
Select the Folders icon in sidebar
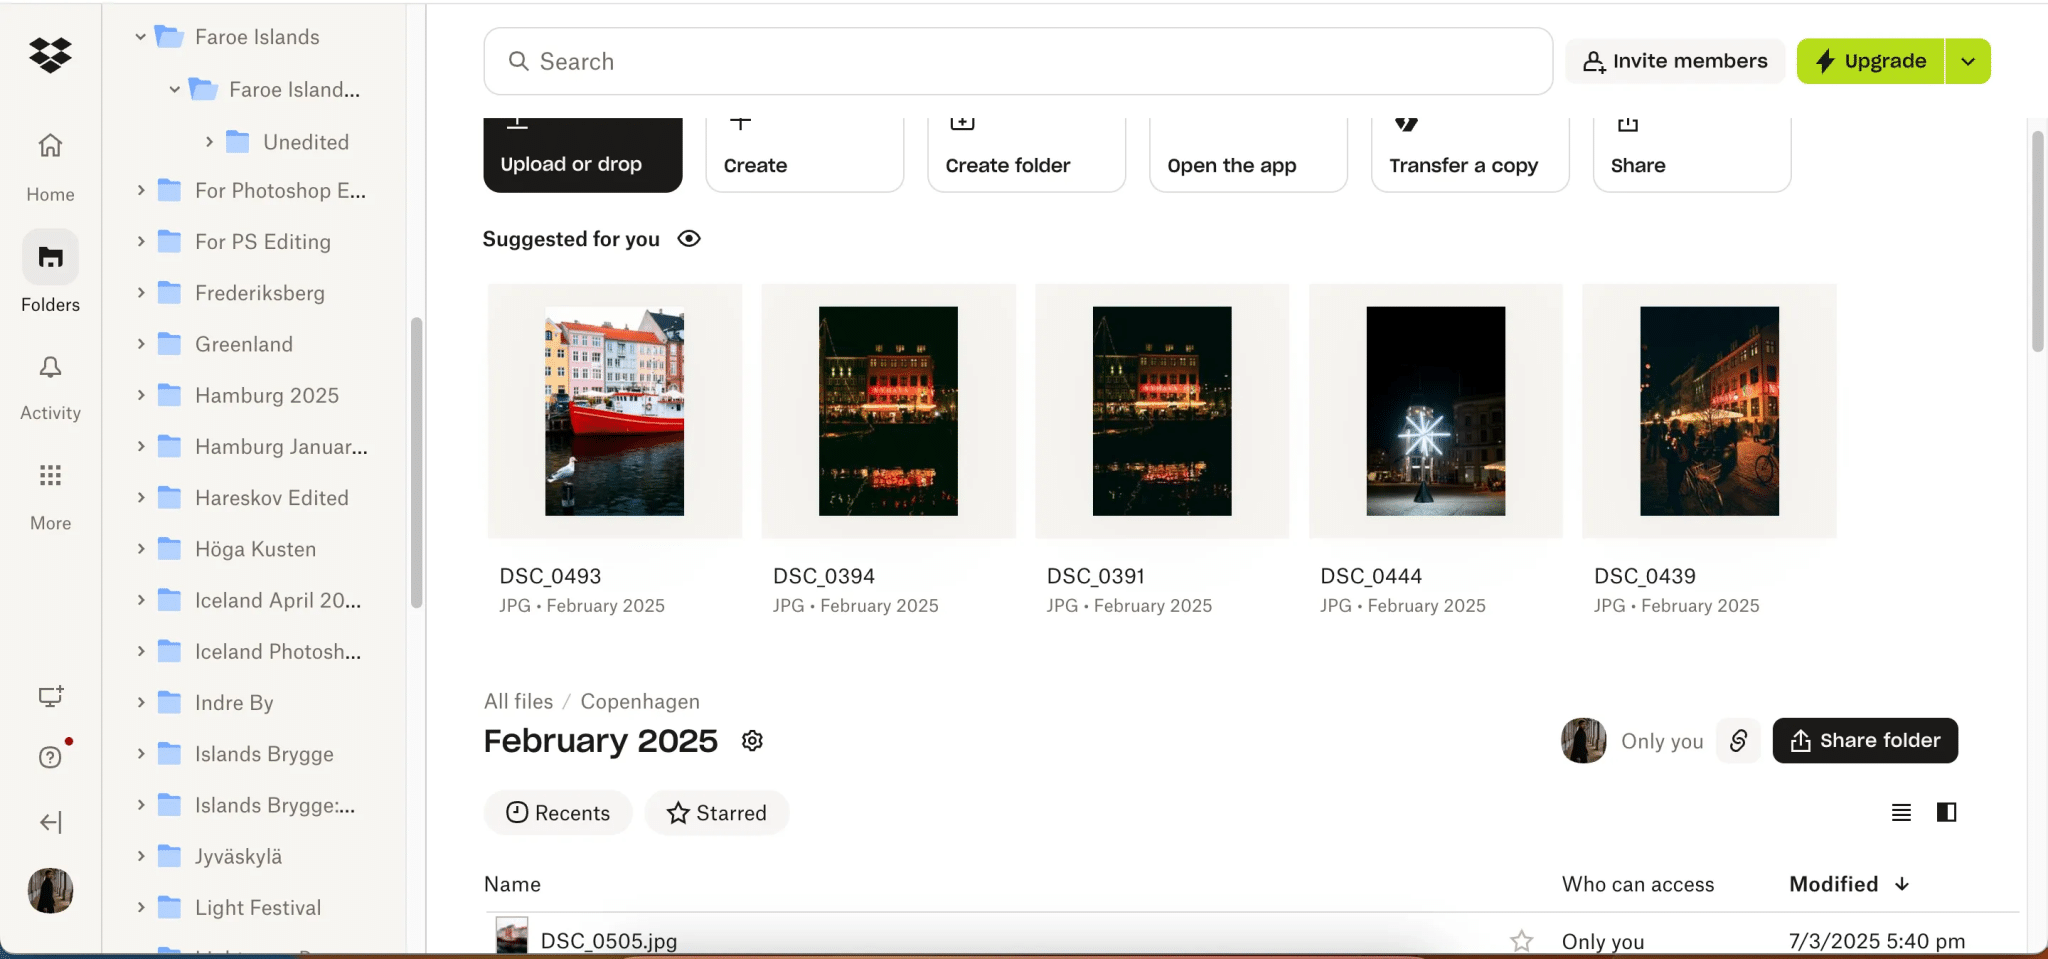pos(49,257)
